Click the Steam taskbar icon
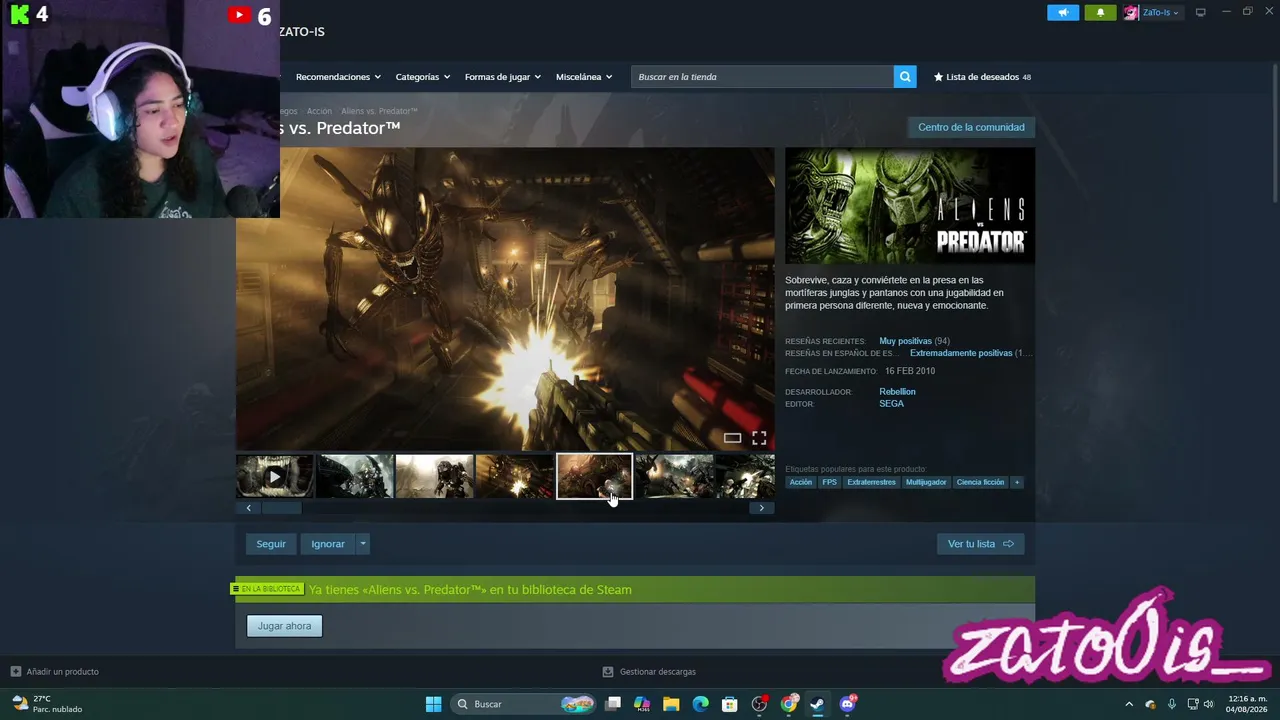Image resolution: width=1280 pixels, height=720 pixels. tap(818, 704)
